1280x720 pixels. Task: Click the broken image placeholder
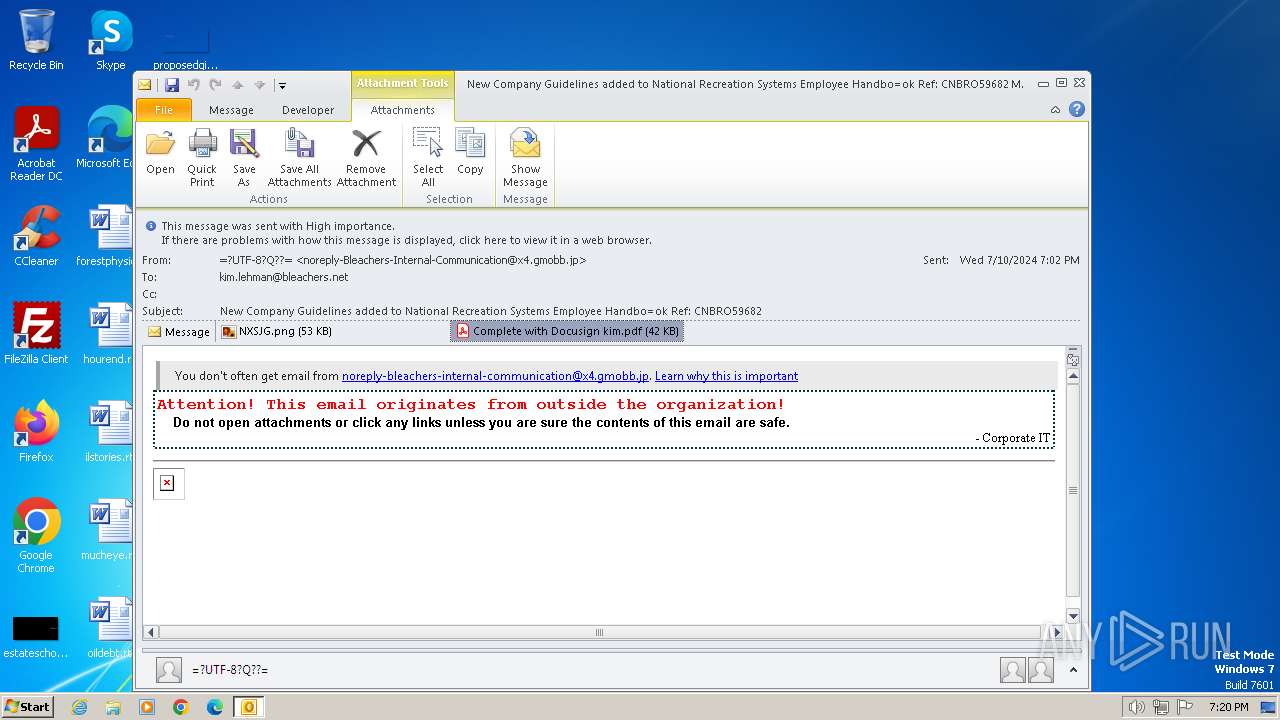[x=168, y=484]
